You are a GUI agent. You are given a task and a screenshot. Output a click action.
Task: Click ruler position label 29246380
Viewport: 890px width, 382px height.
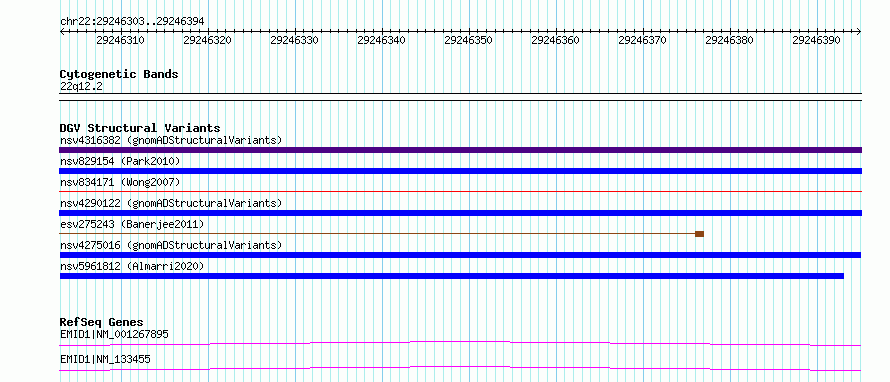point(729,40)
